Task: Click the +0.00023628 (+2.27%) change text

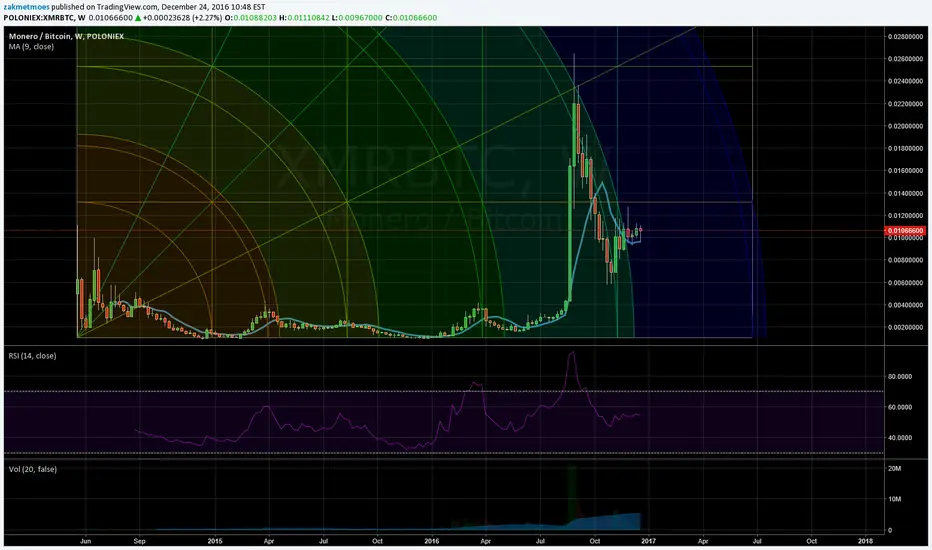Action: tap(182, 18)
